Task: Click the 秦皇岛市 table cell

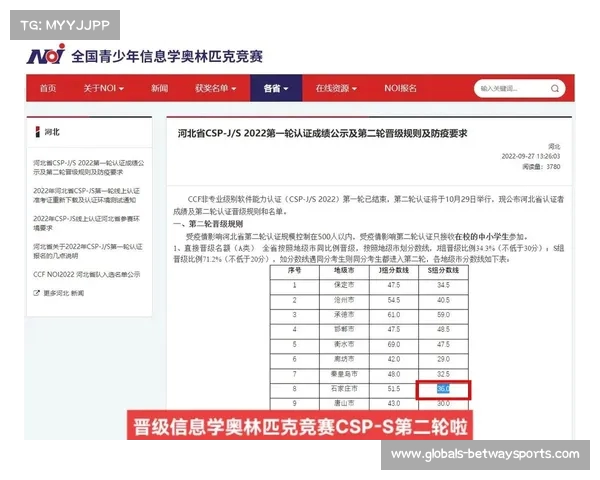Action: click(344, 374)
